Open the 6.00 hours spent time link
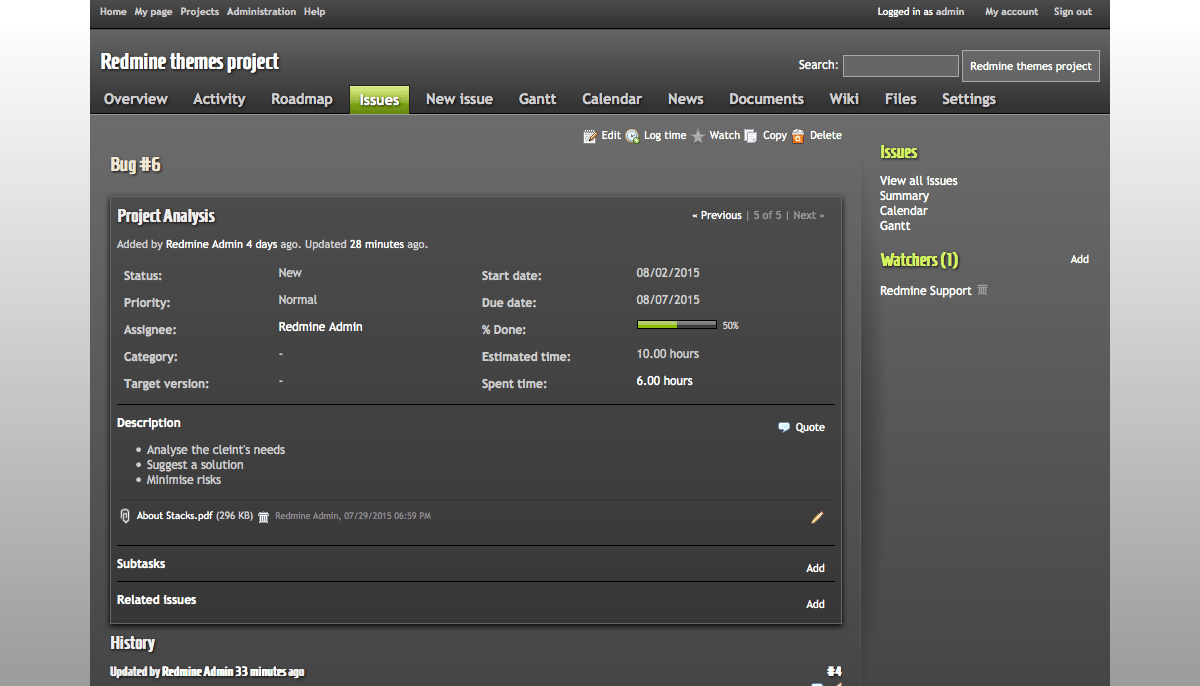Viewport: 1200px width, 686px height. point(665,381)
